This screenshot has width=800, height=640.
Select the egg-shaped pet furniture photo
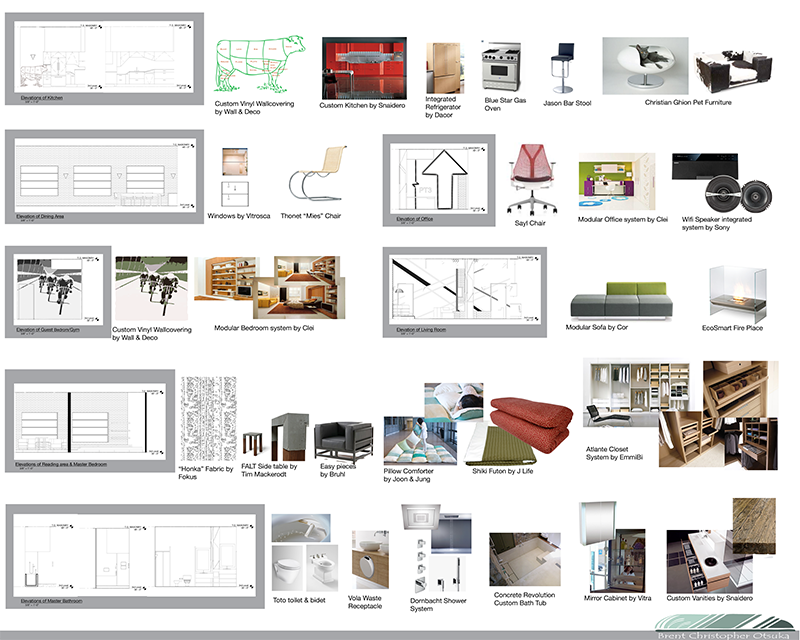[x=645, y=66]
